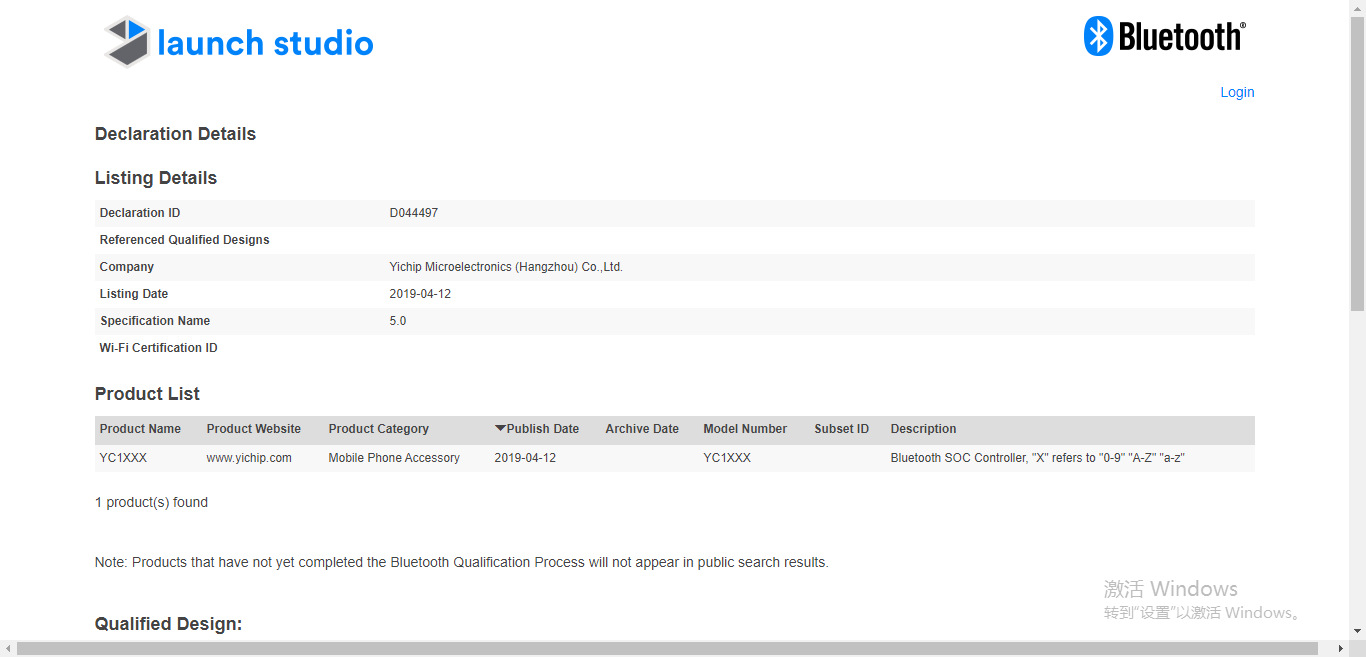The height and width of the screenshot is (657, 1366).
Task: Select the Bluetooth SOC Controller description text
Action: pos(1037,458)
